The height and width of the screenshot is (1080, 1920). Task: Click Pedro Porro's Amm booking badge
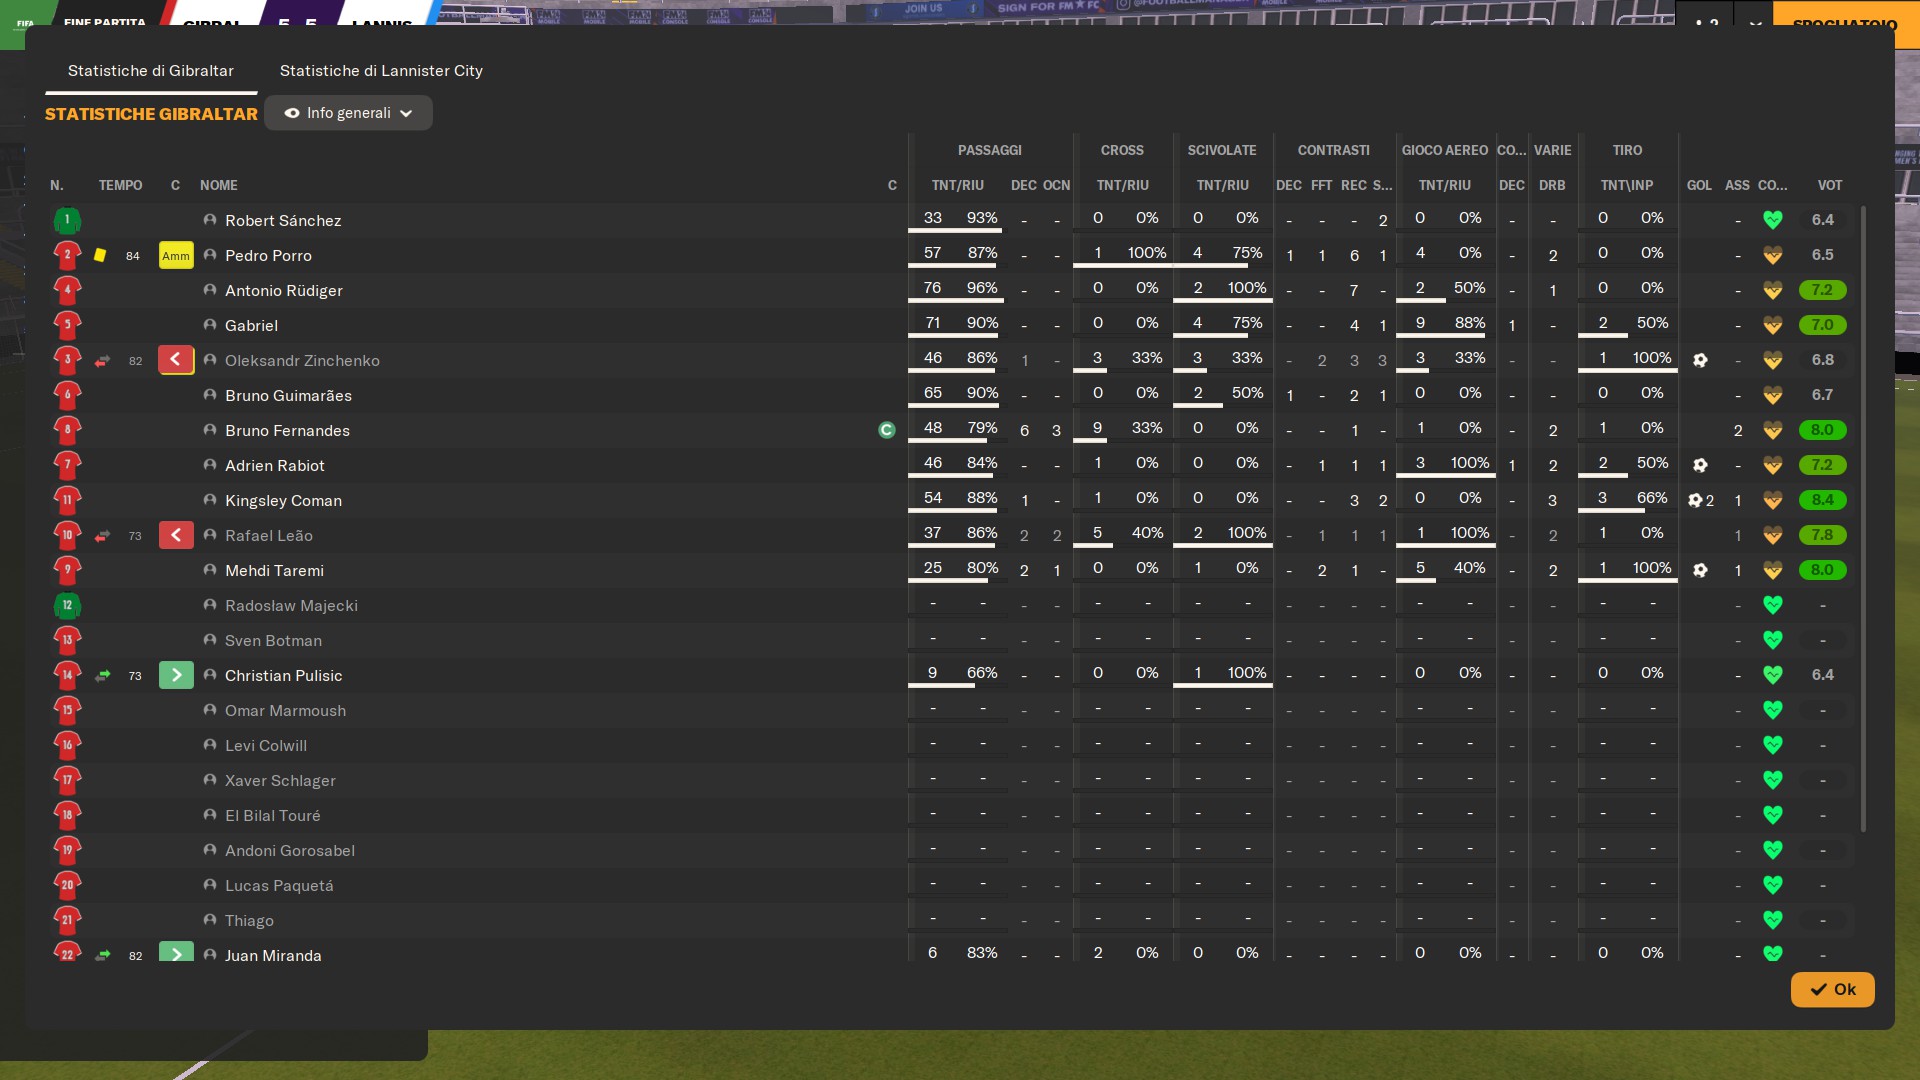pyautogui.click(x=176, y=256)
